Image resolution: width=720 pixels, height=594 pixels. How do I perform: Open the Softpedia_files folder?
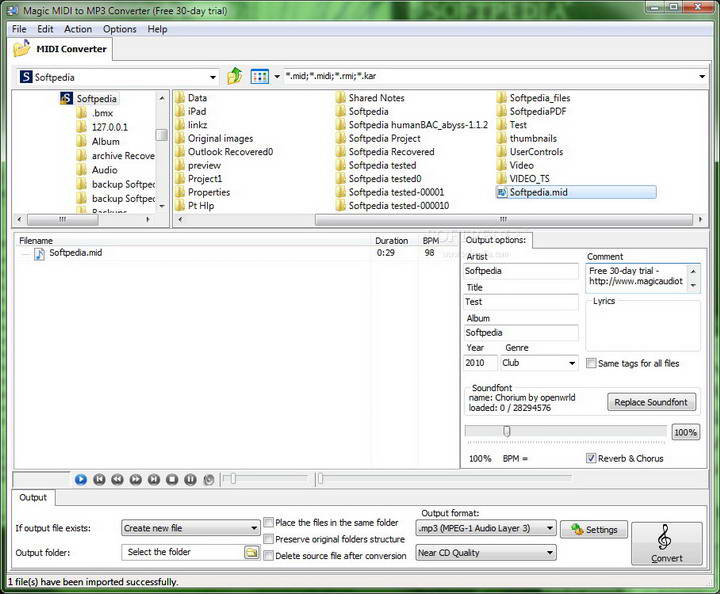pos(534,98)
